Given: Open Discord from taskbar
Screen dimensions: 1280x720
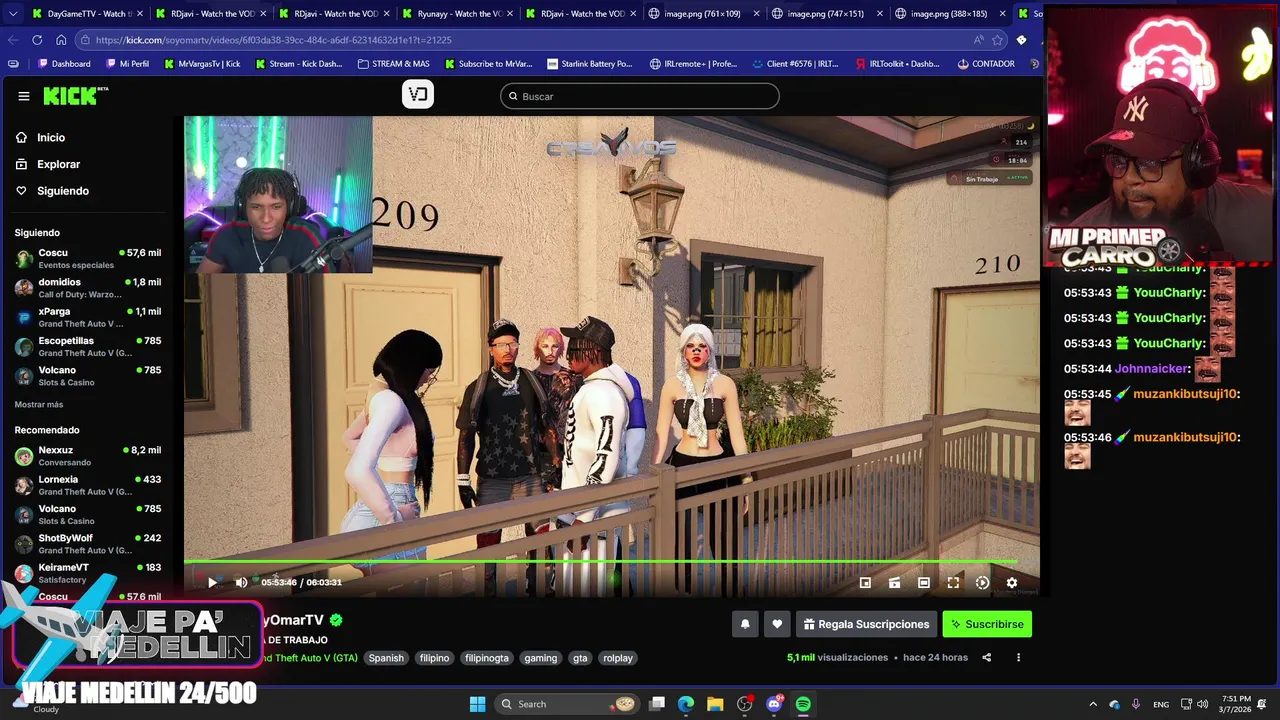Looking at the screenshot, I should click(774, 704).
